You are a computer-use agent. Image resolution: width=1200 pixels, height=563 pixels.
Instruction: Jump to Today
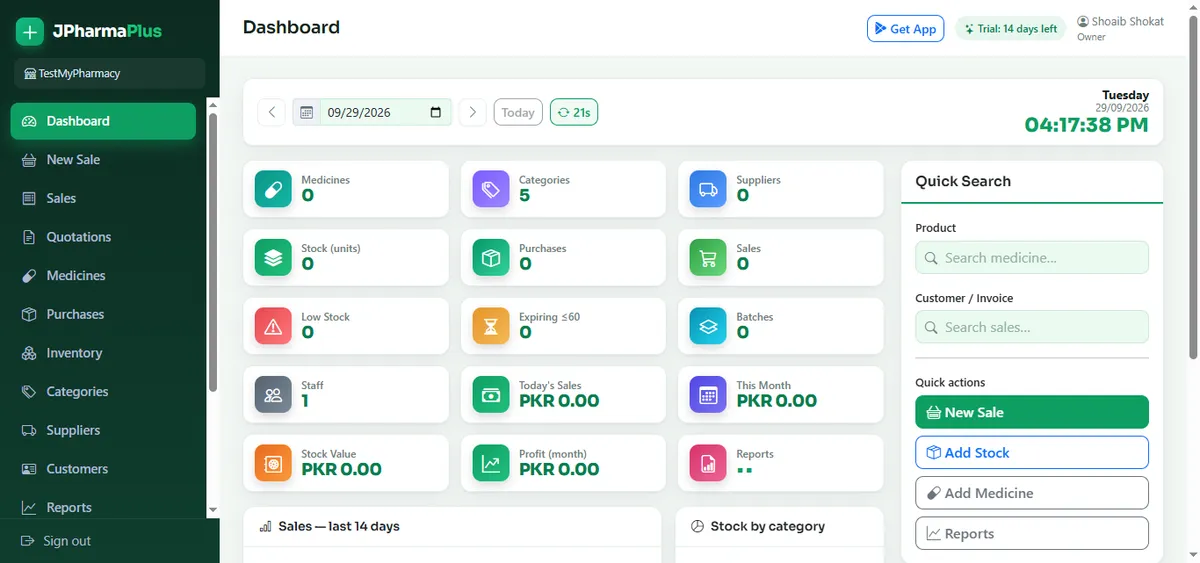point(518,112)
